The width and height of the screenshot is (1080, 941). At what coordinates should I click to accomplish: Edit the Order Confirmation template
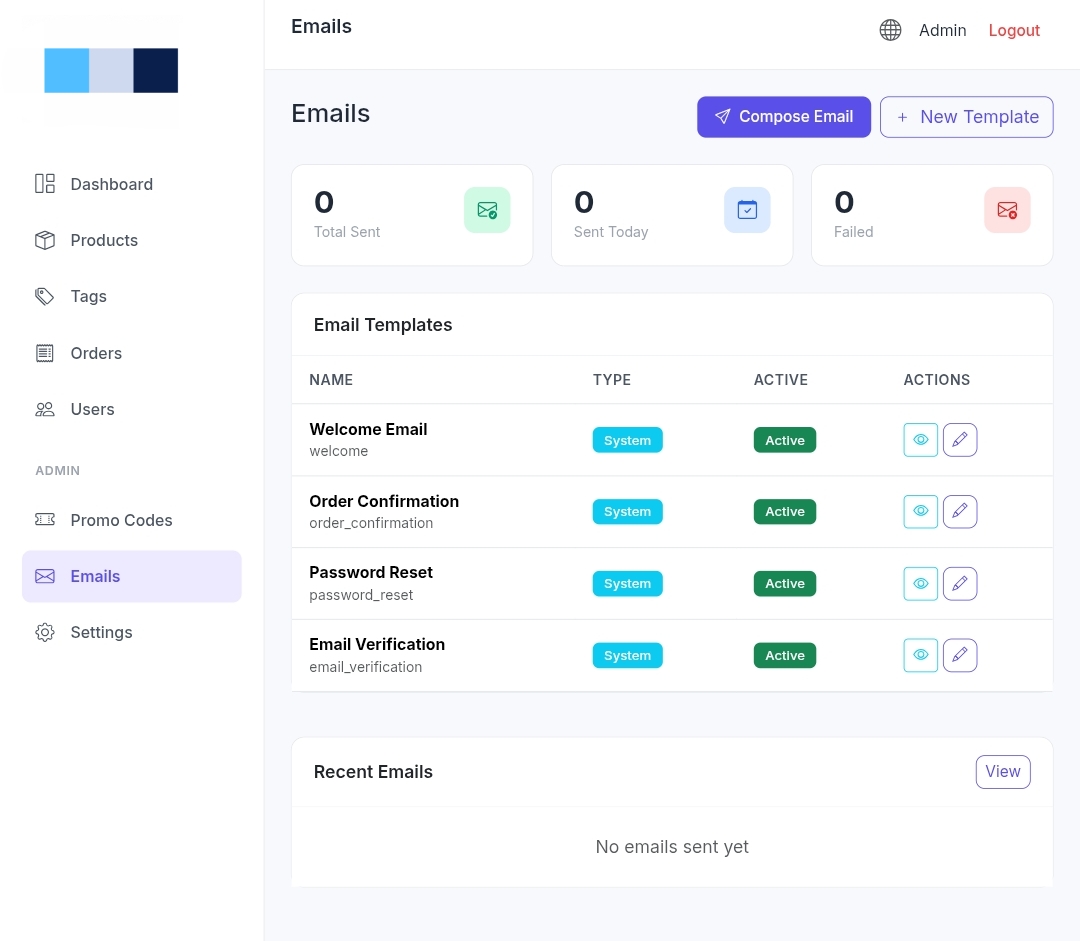[x=960, y=512]
